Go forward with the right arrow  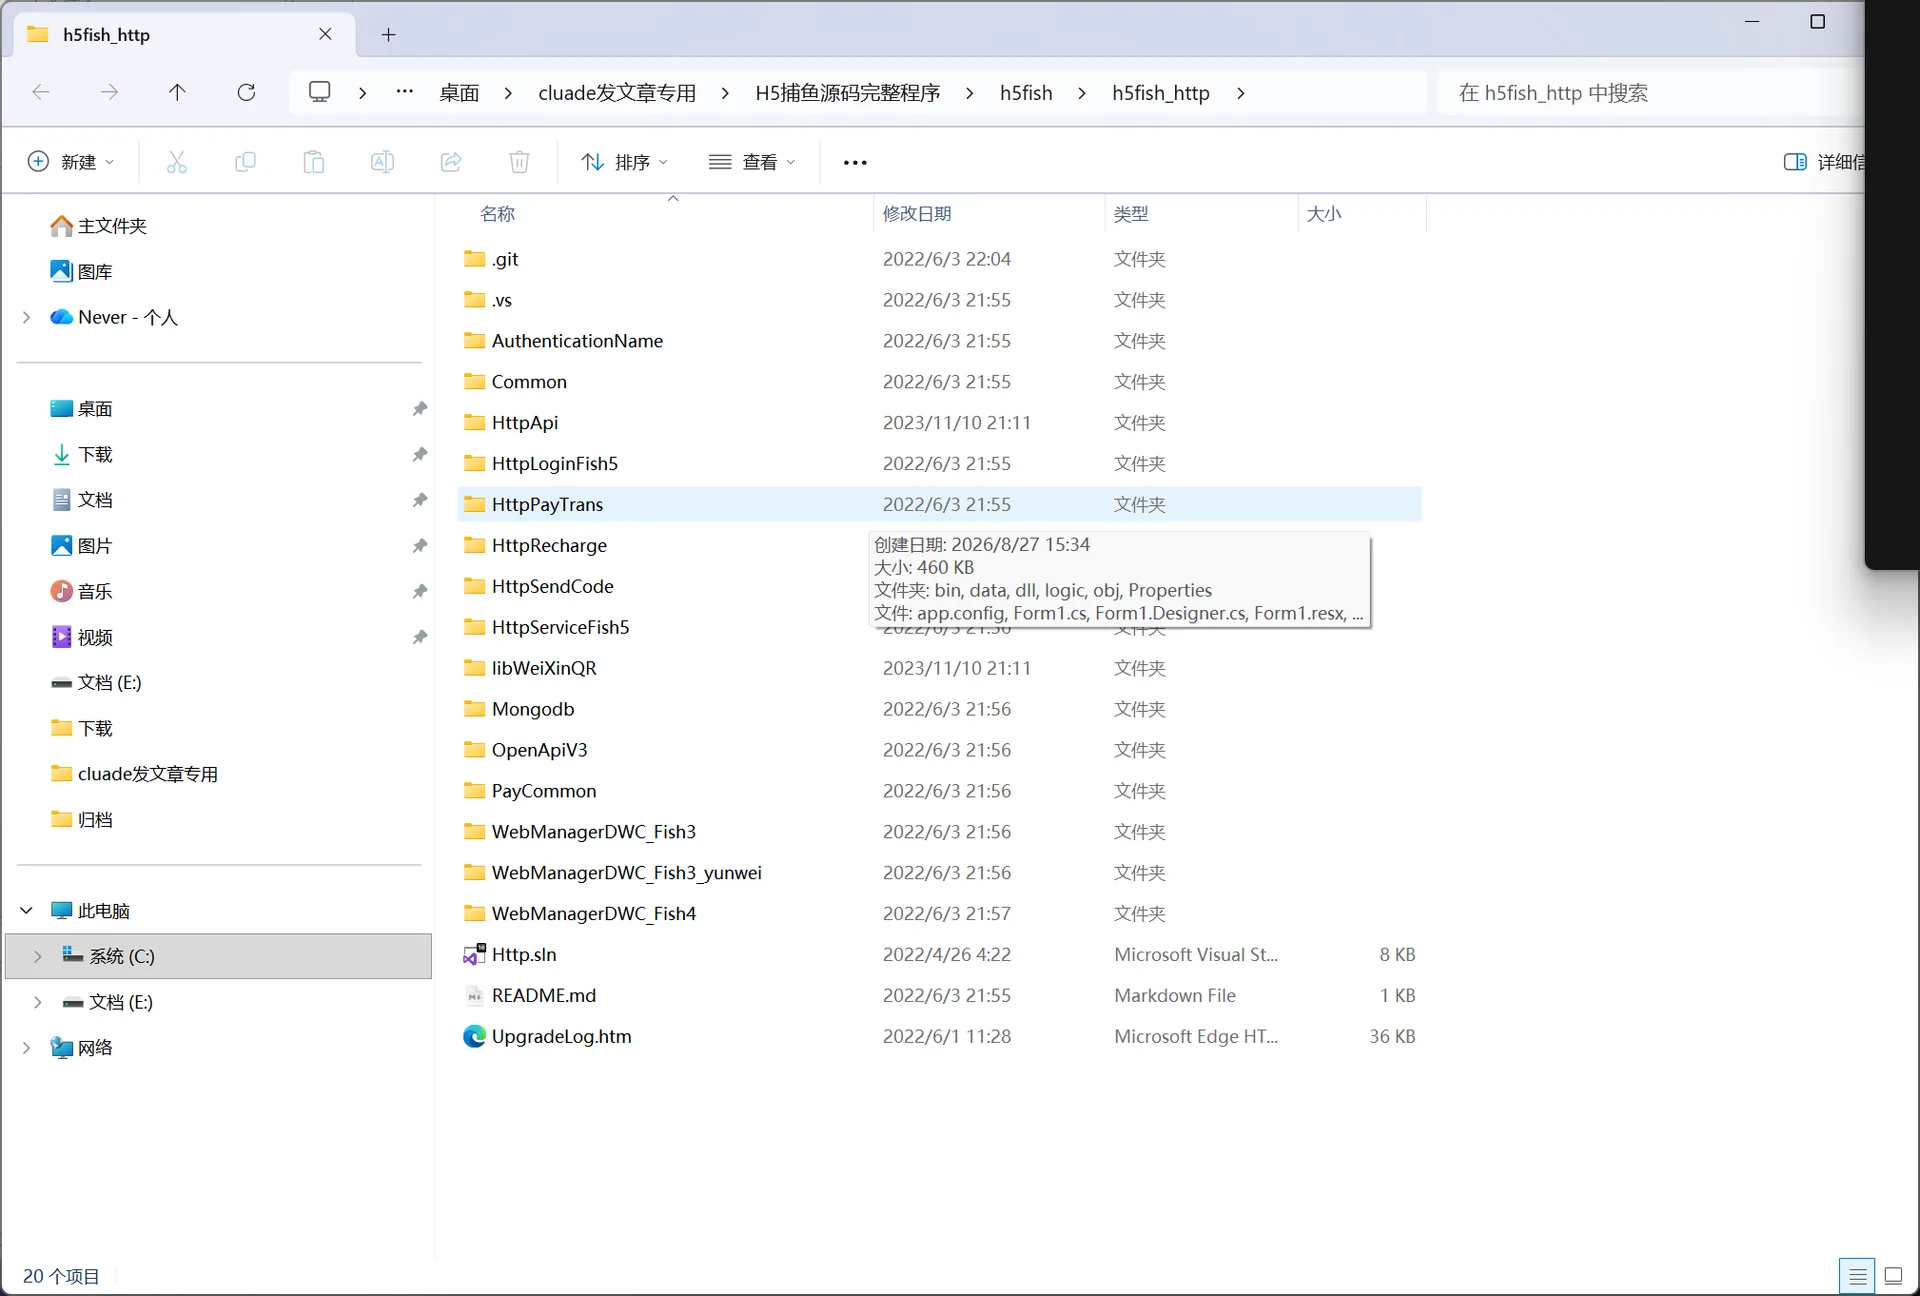[109, 93]
